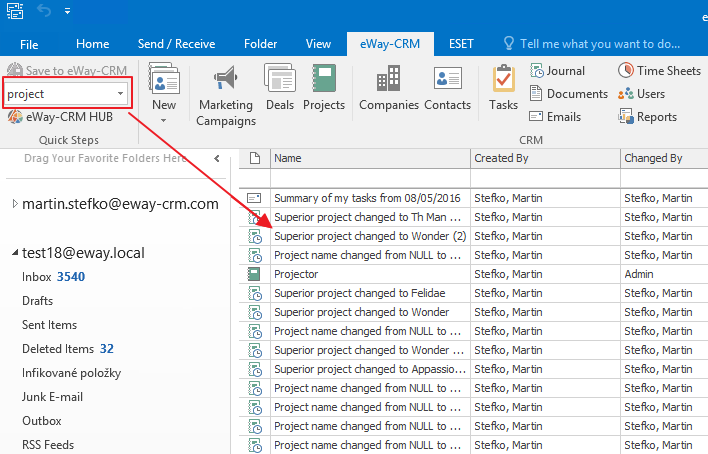Click Admin in Changed By column
The image size is (708, 454).
pyautogui.click(x=638, y=274)
